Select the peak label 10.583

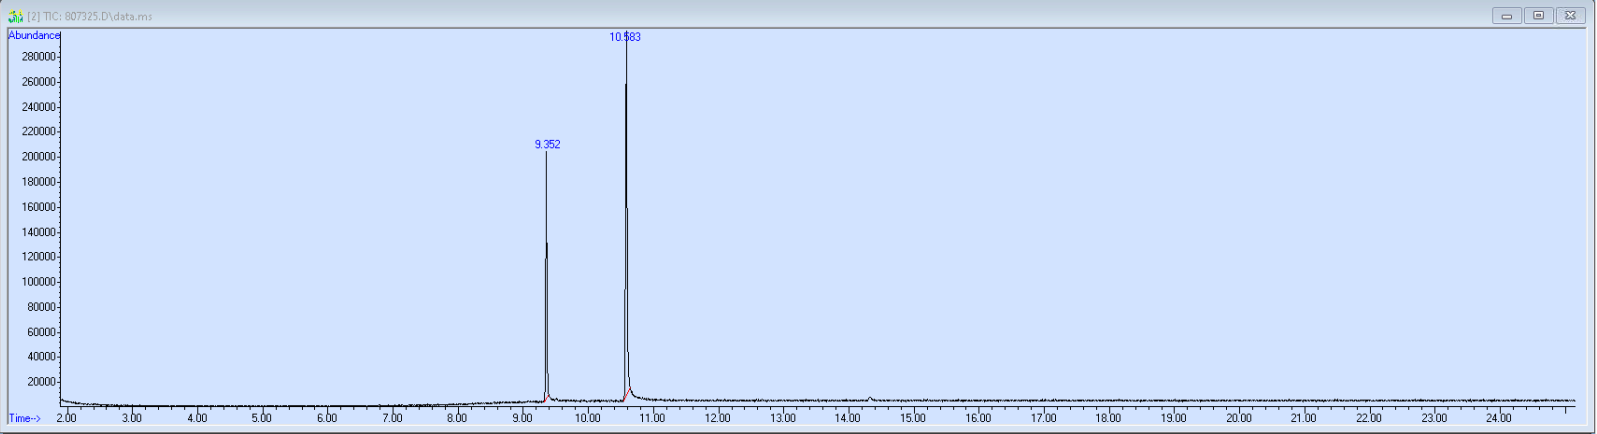[625, 37]
